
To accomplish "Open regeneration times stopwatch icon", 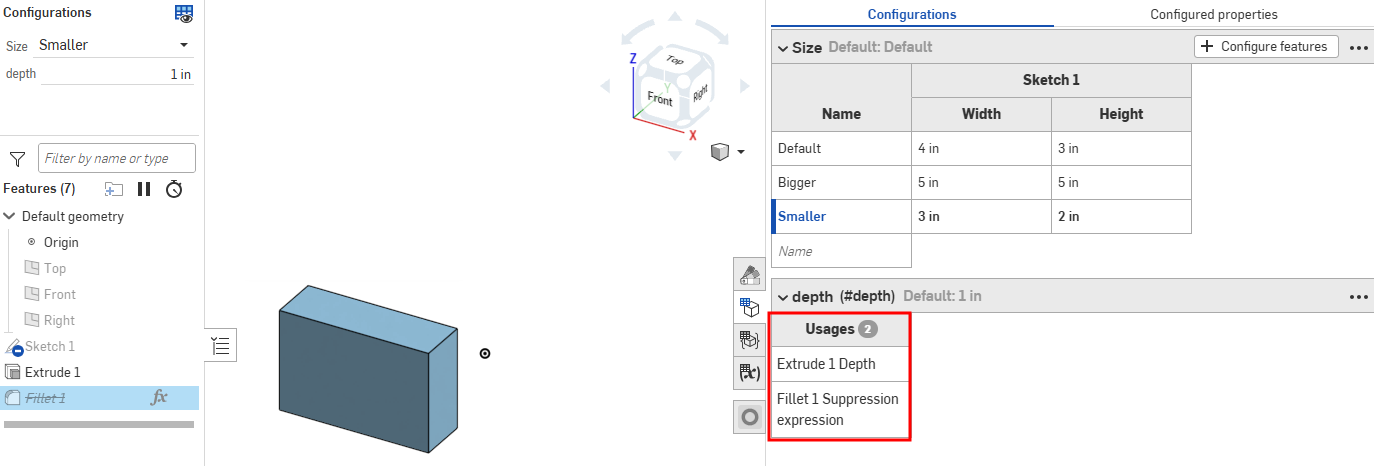I will click(174, 189).
